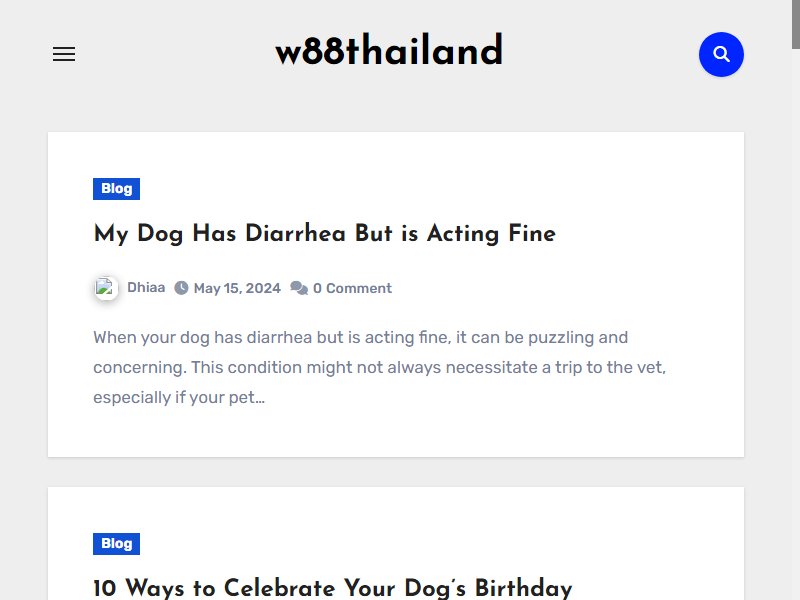Click the excerpt text of the diarrhea post
The image size is (800, 600).
click(380, 367)
